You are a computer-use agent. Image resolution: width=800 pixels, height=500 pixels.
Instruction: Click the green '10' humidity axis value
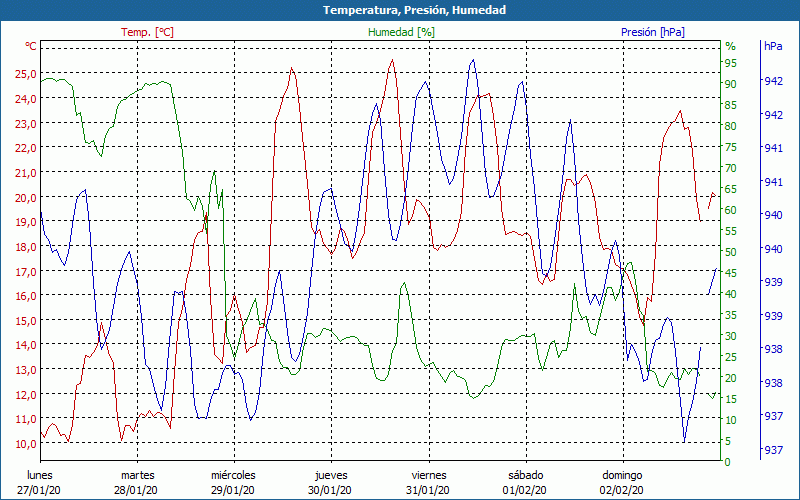731,420
